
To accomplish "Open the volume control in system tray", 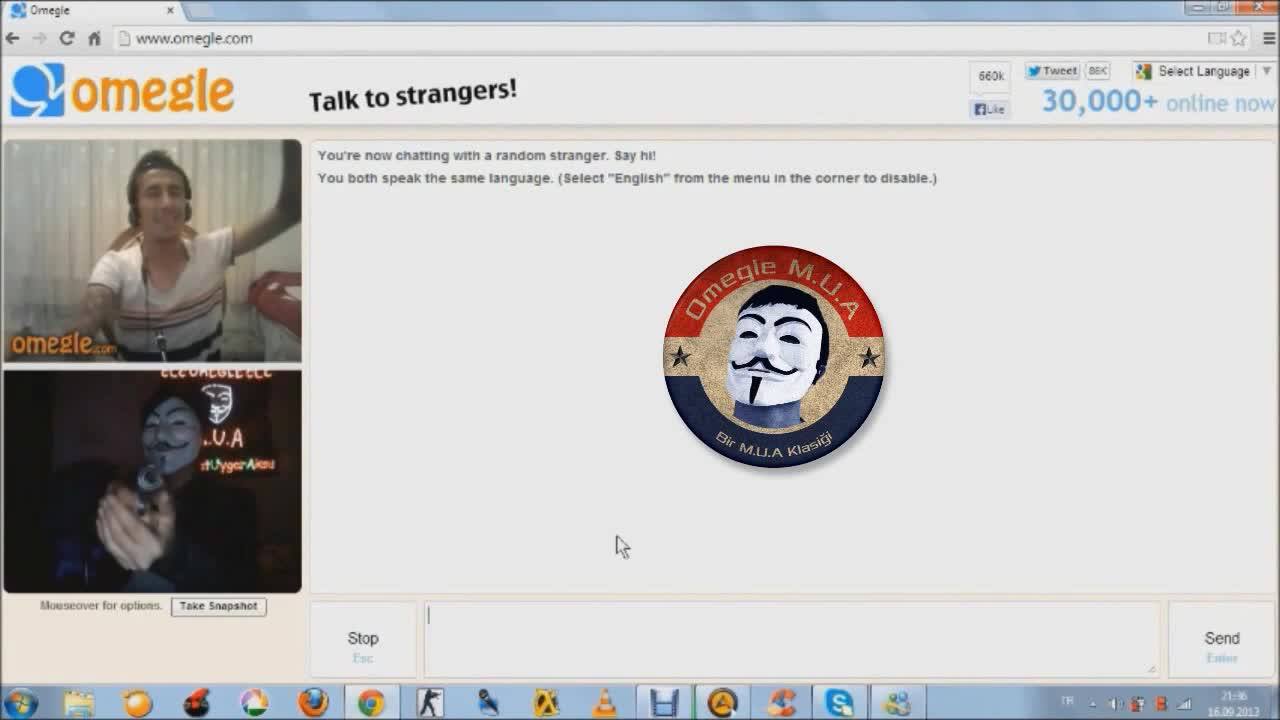I will coord(1117,704).
